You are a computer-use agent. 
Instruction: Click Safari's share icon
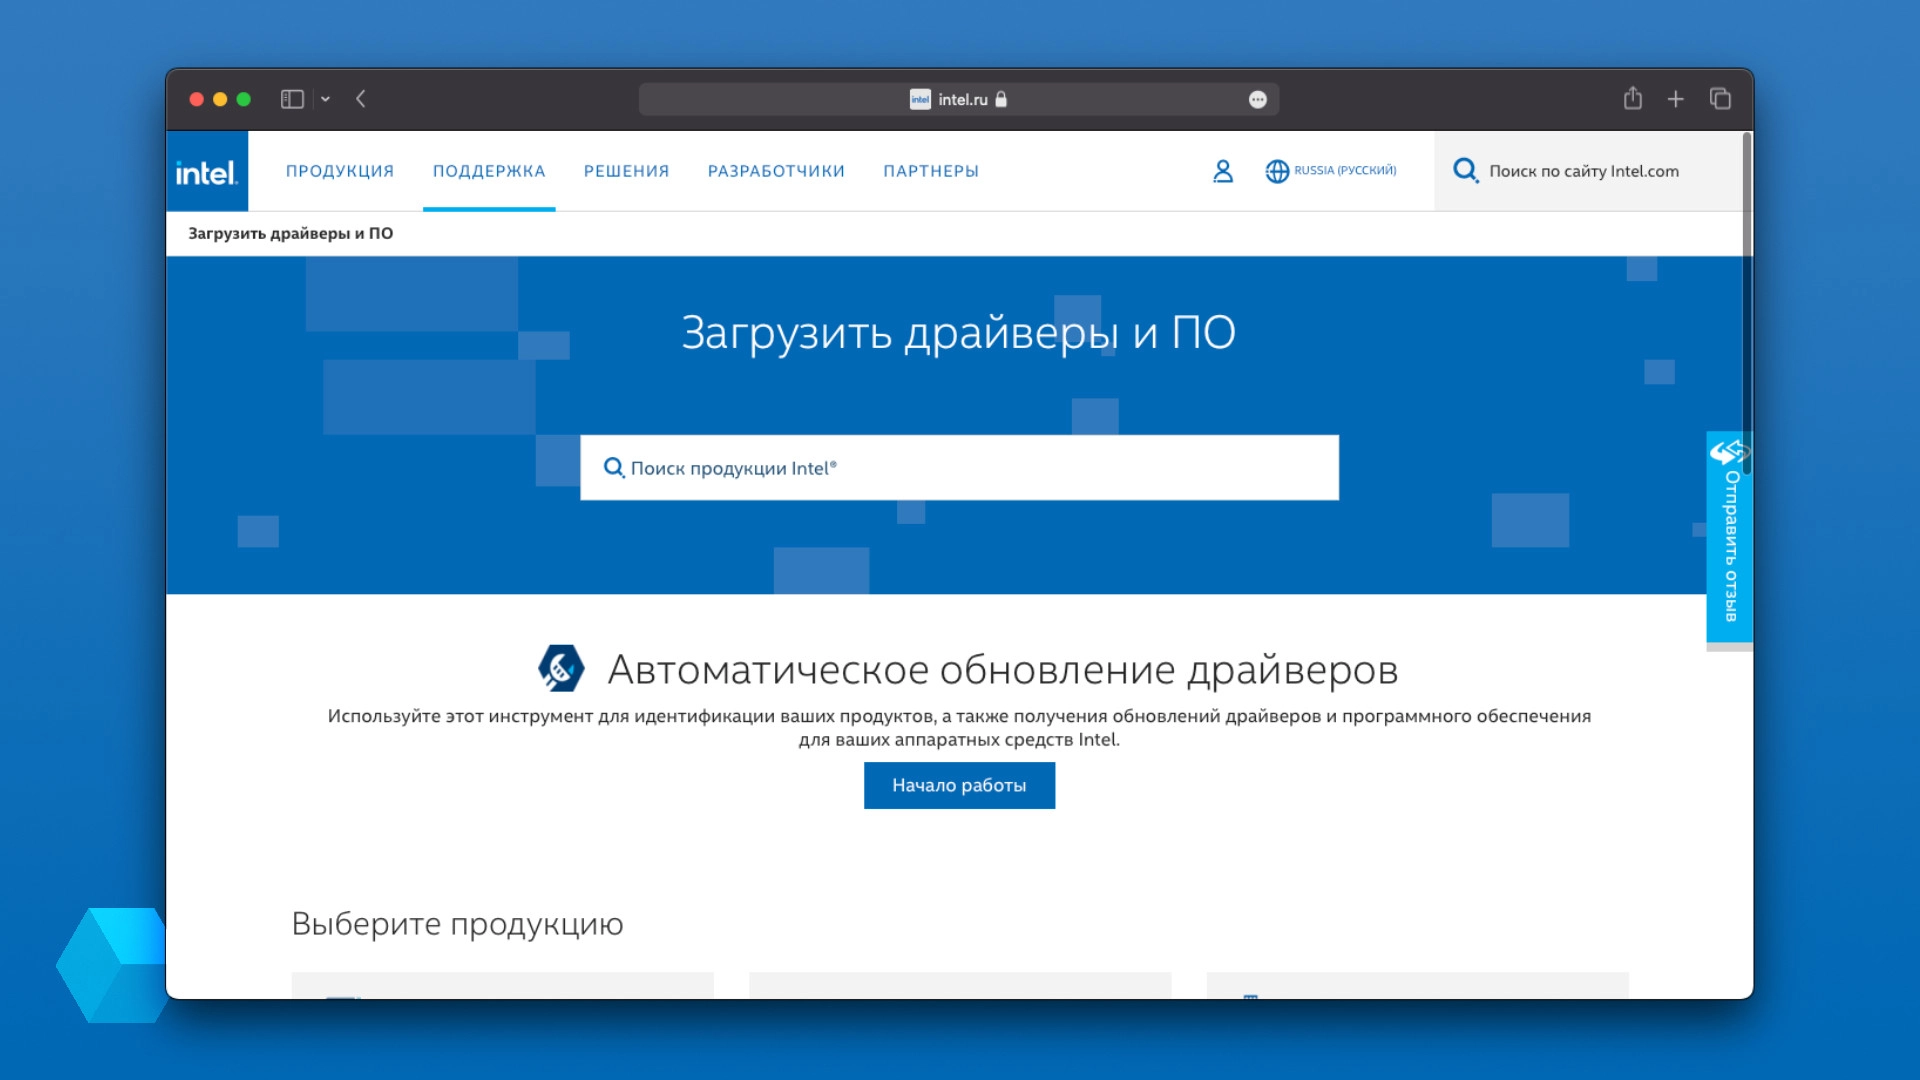click(x=1632, y=98)
